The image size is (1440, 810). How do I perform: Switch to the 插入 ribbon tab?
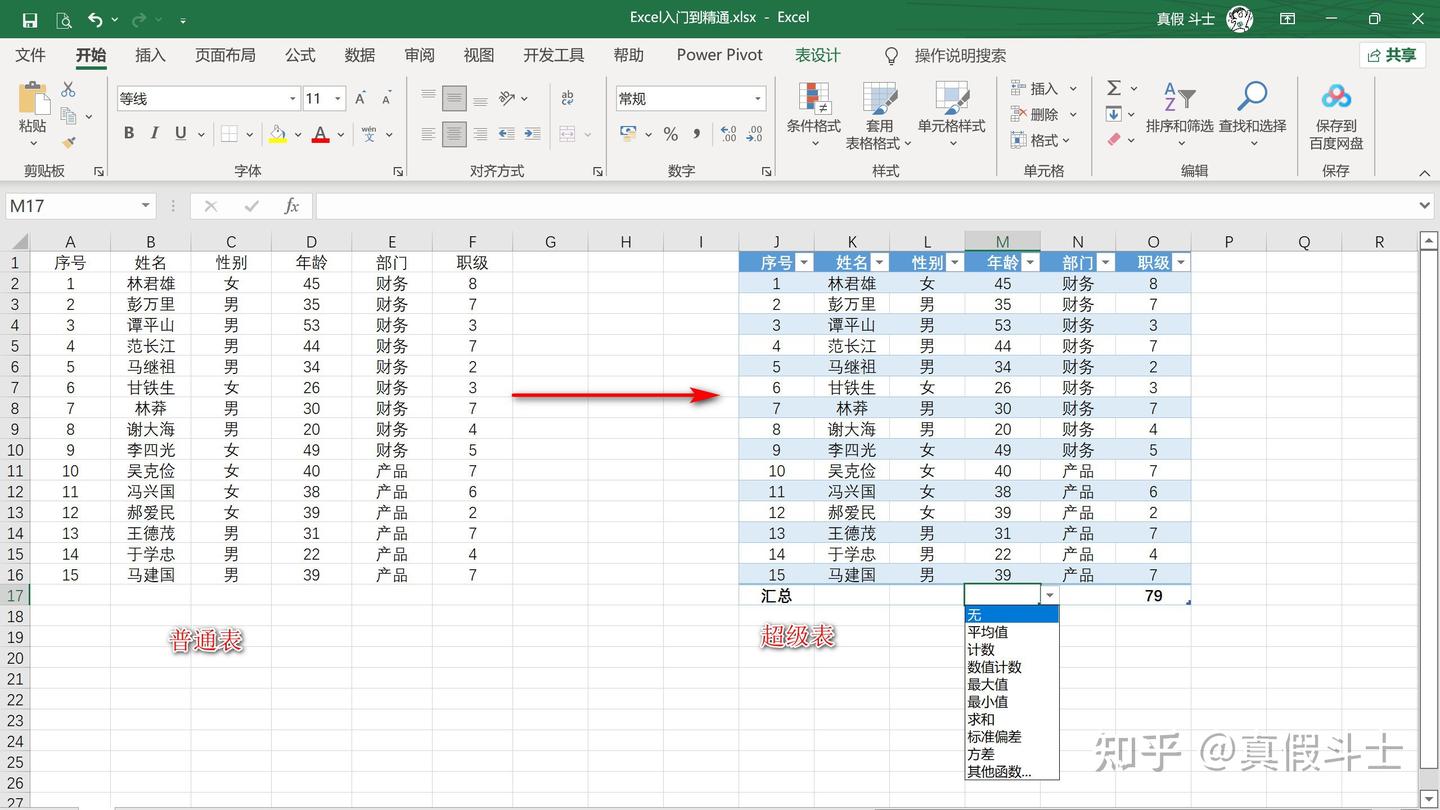(150, 55)
